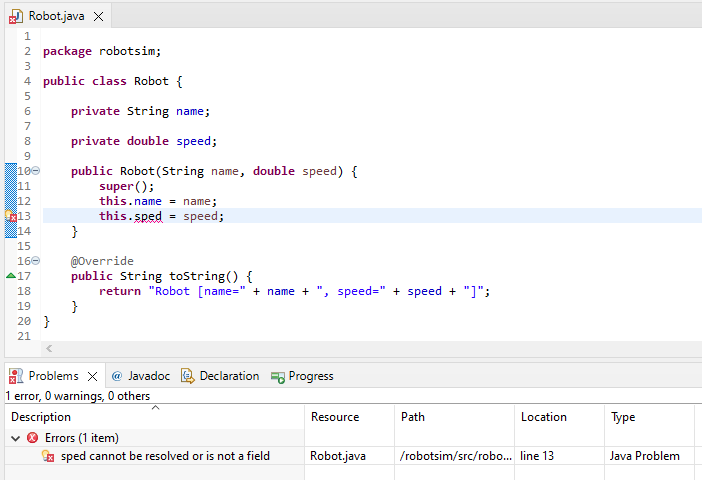The height and width of the screenshot is (480, 702).
Task: Click the Java file icon on Robot.java tab
Action: (16, 16)
